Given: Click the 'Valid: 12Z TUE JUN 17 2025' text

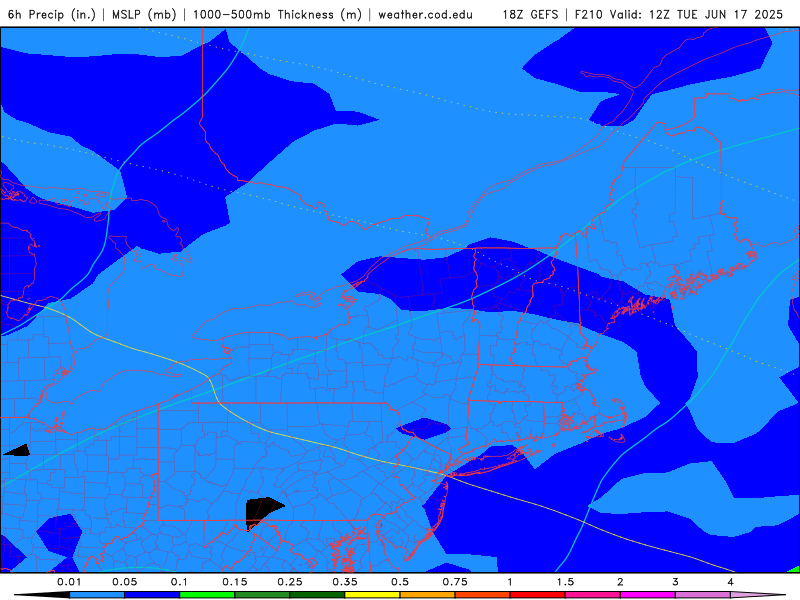Looking at the screenshot, I should pos(697,14).
